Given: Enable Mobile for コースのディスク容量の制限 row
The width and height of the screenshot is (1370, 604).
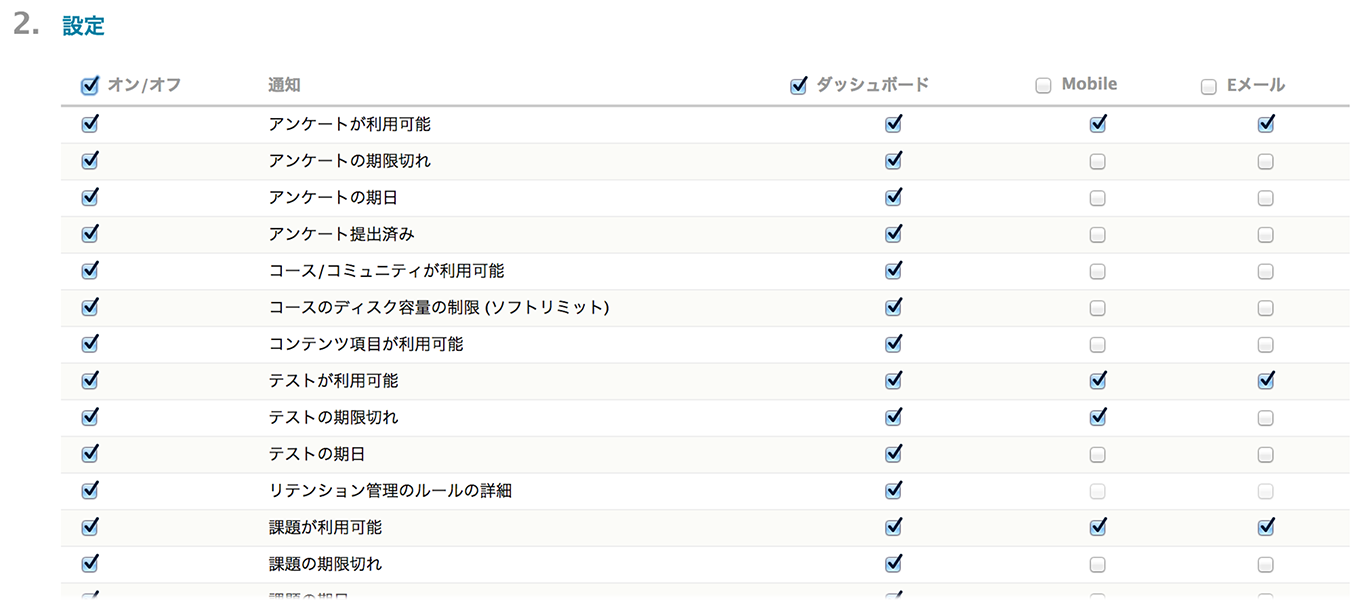Looking at the screenshot, I should [1097, 308].
